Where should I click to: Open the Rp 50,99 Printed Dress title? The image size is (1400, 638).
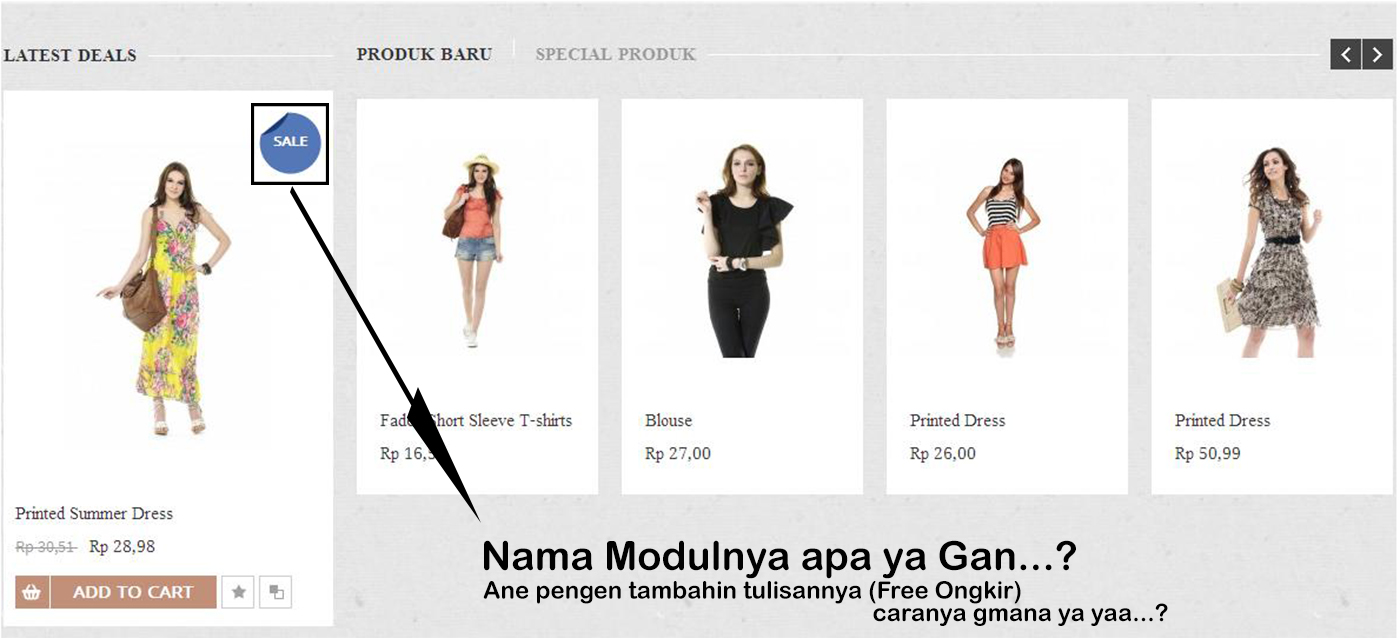[x=1222, y=420]
